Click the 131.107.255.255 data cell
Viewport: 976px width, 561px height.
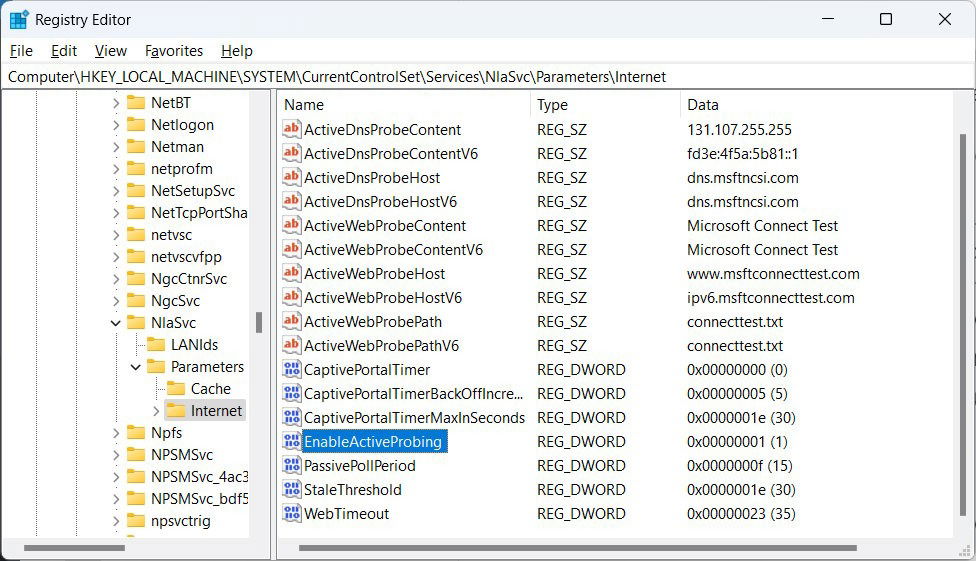coord(739,130)
